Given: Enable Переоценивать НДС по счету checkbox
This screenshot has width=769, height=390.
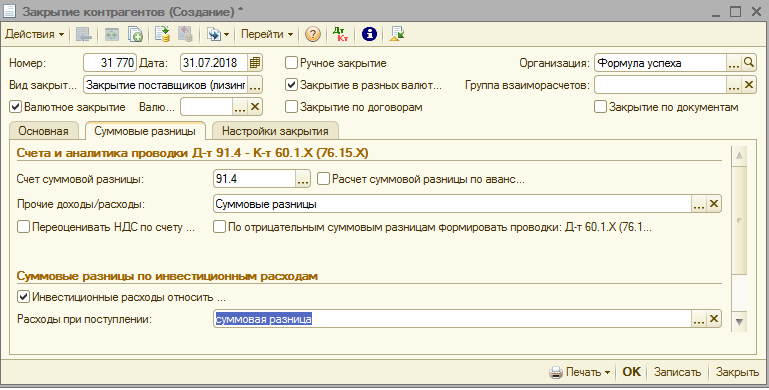Looking at the screenshot, I should click(23, 227).
